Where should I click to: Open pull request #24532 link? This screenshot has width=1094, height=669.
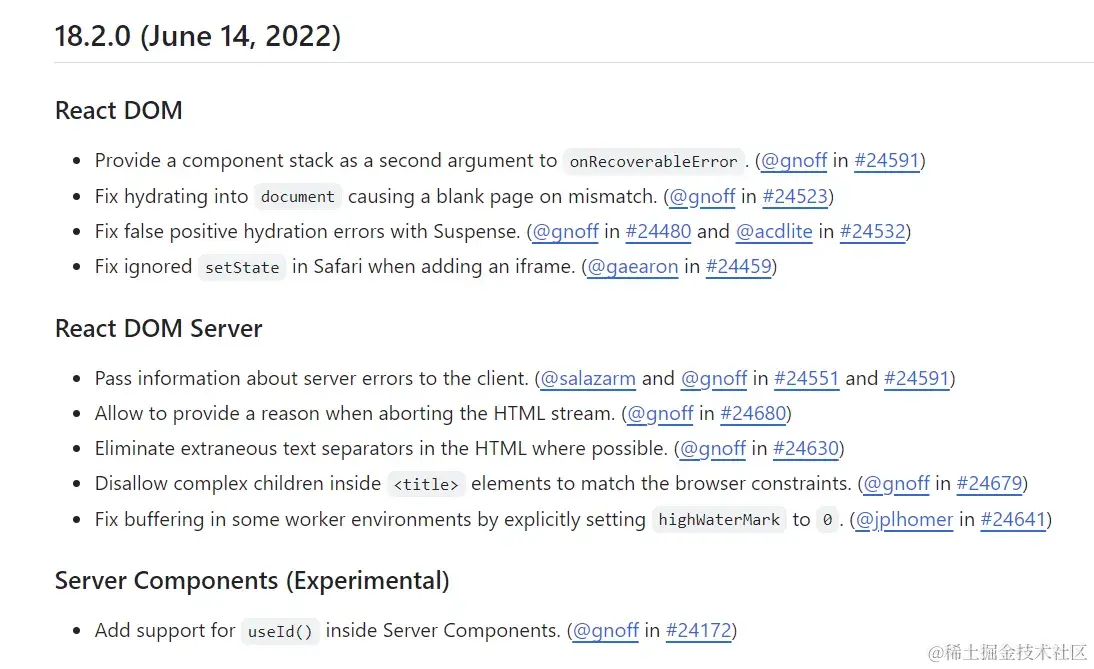click(x=872, y=231)
